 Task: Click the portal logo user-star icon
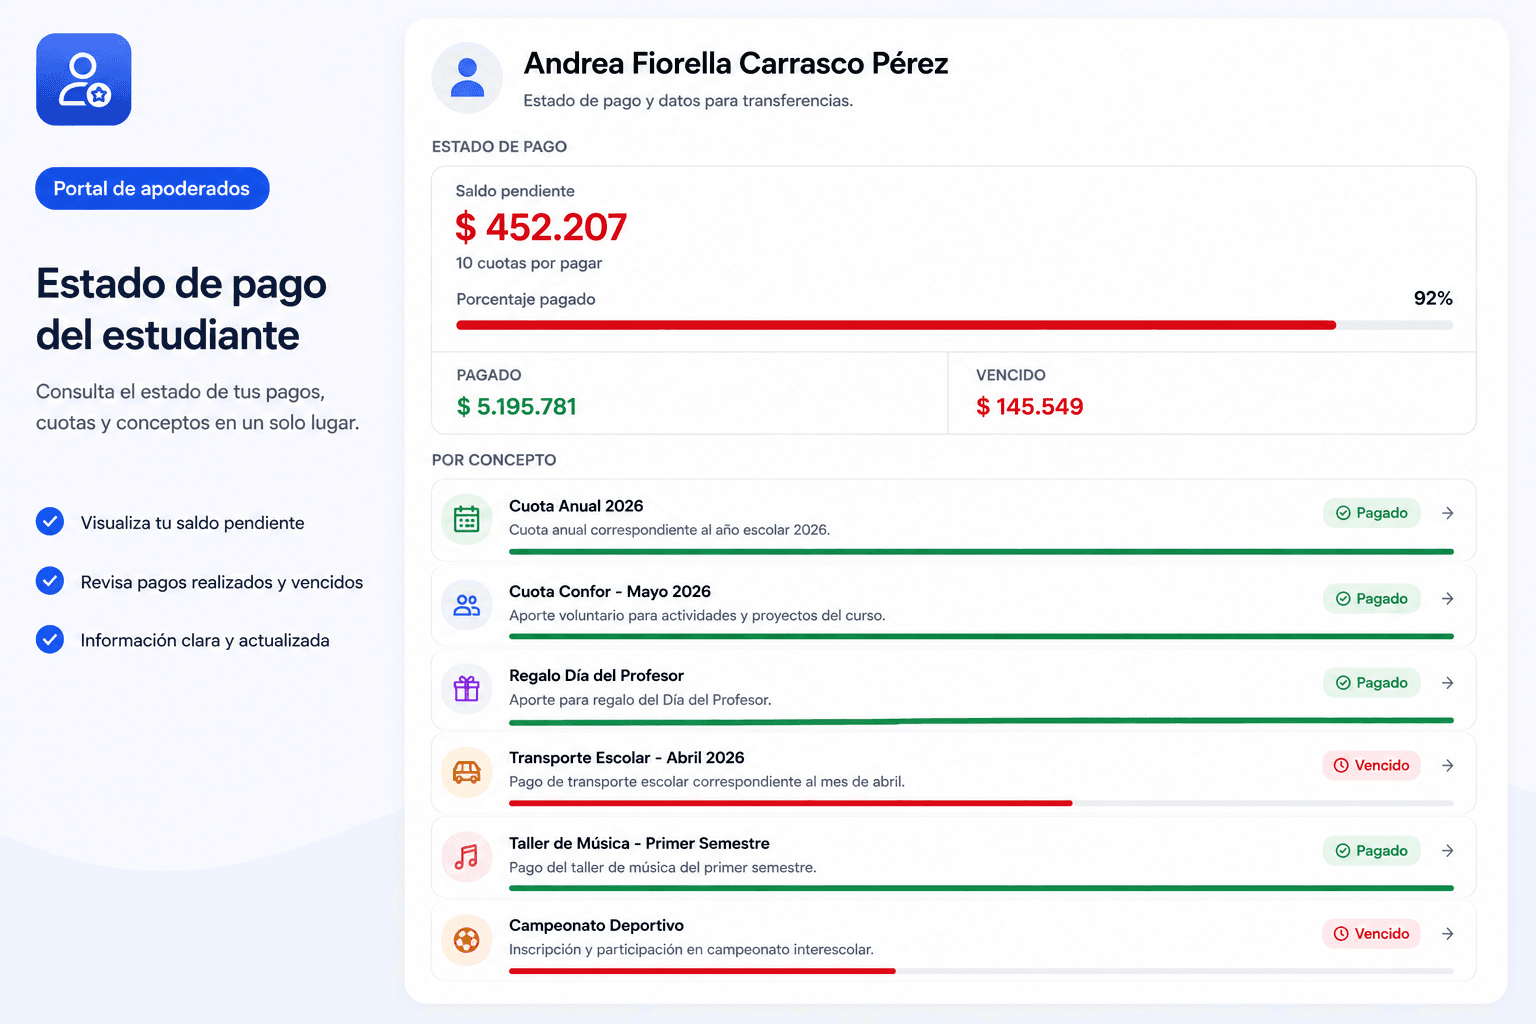[x=84, y=80]
